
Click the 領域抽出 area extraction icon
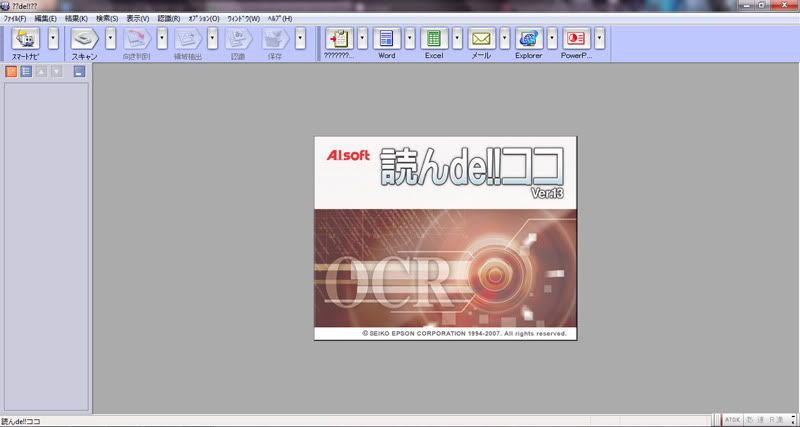[x=188, y=39]
